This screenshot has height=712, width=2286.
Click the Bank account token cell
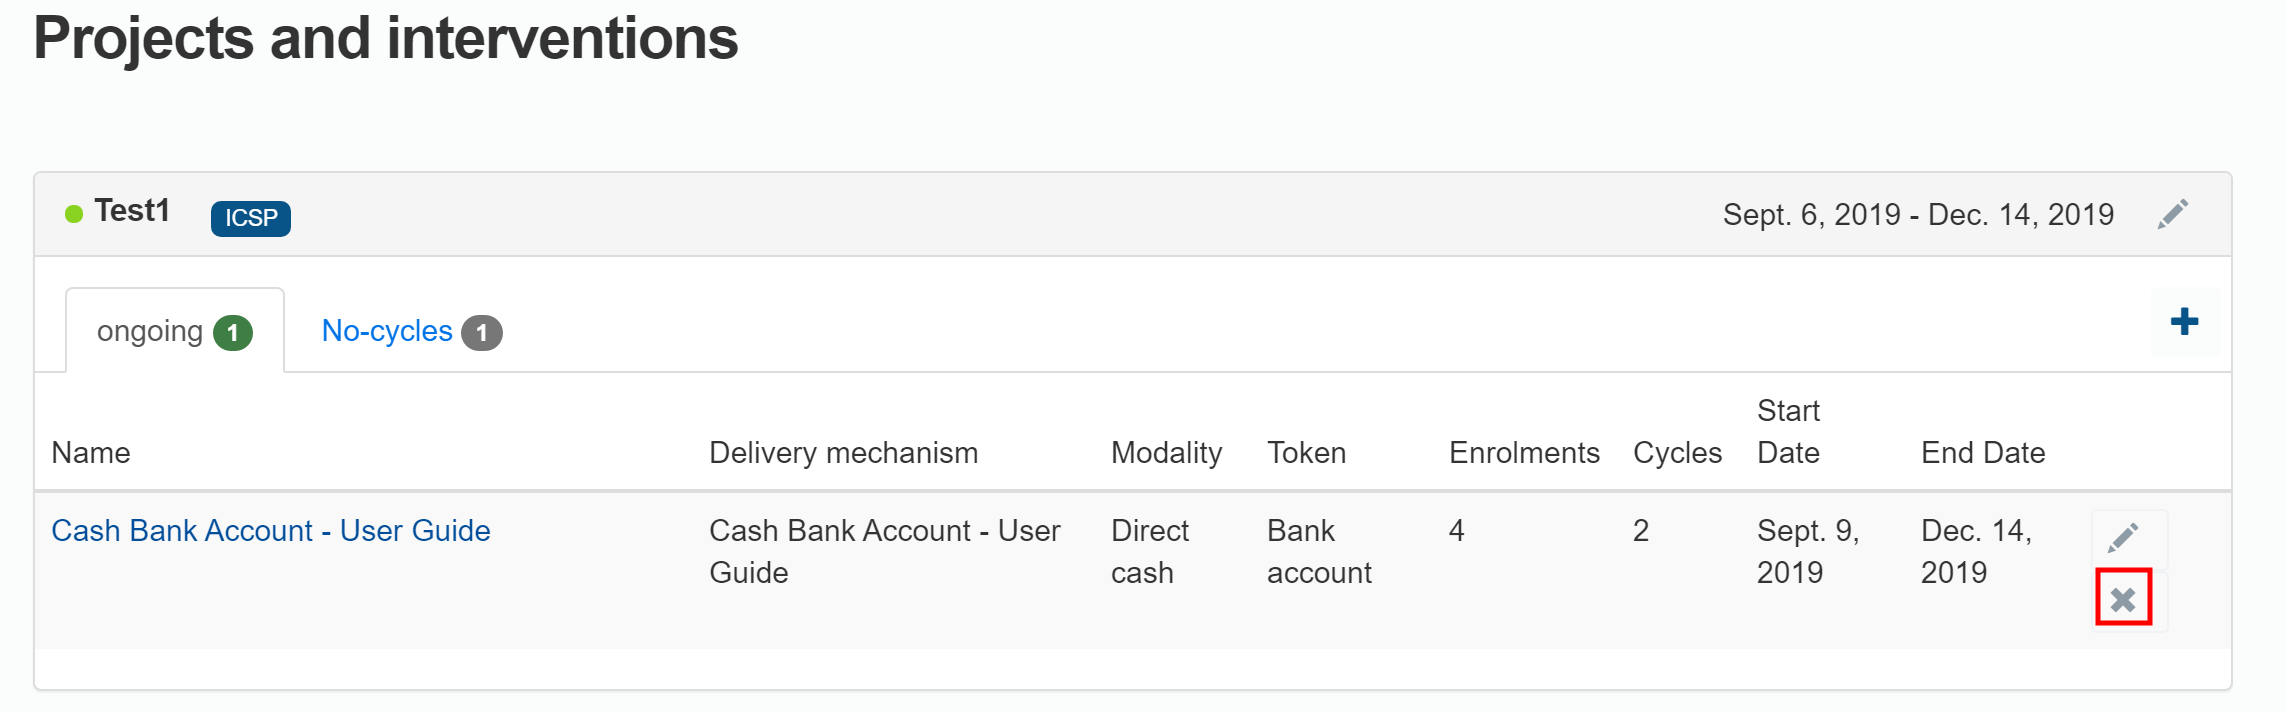pyautogui.click(x=1318, y=552)
